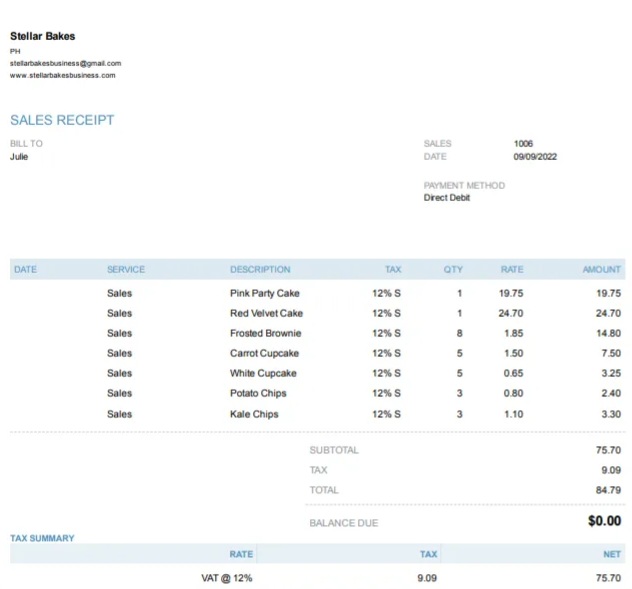
Task: Click the QTY column header
Action: pyautogui.click(x=453, y=269)
